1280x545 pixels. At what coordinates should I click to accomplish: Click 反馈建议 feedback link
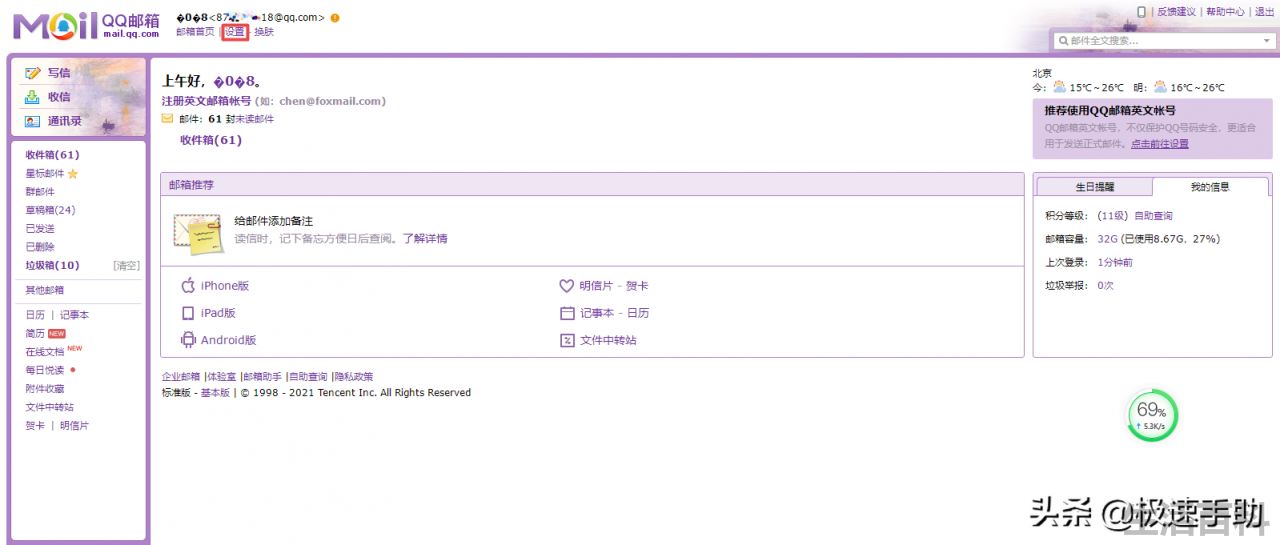(1176, 12)
